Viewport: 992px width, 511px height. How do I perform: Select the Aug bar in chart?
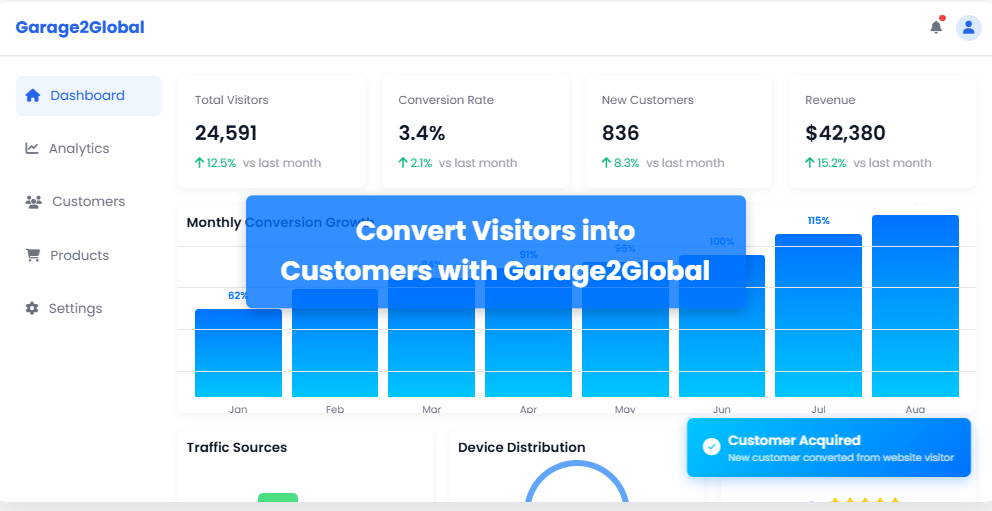point(915,306)
